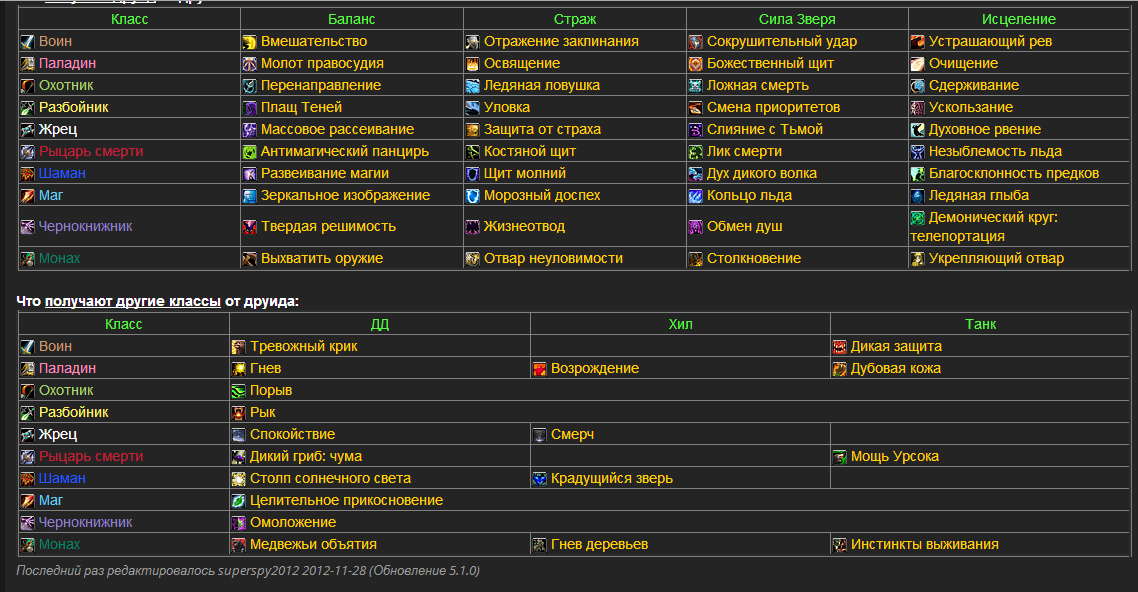This screenshot has width=1138, height=592.
Task: Click the Возрождение spell icon
Action: point(540,369)
